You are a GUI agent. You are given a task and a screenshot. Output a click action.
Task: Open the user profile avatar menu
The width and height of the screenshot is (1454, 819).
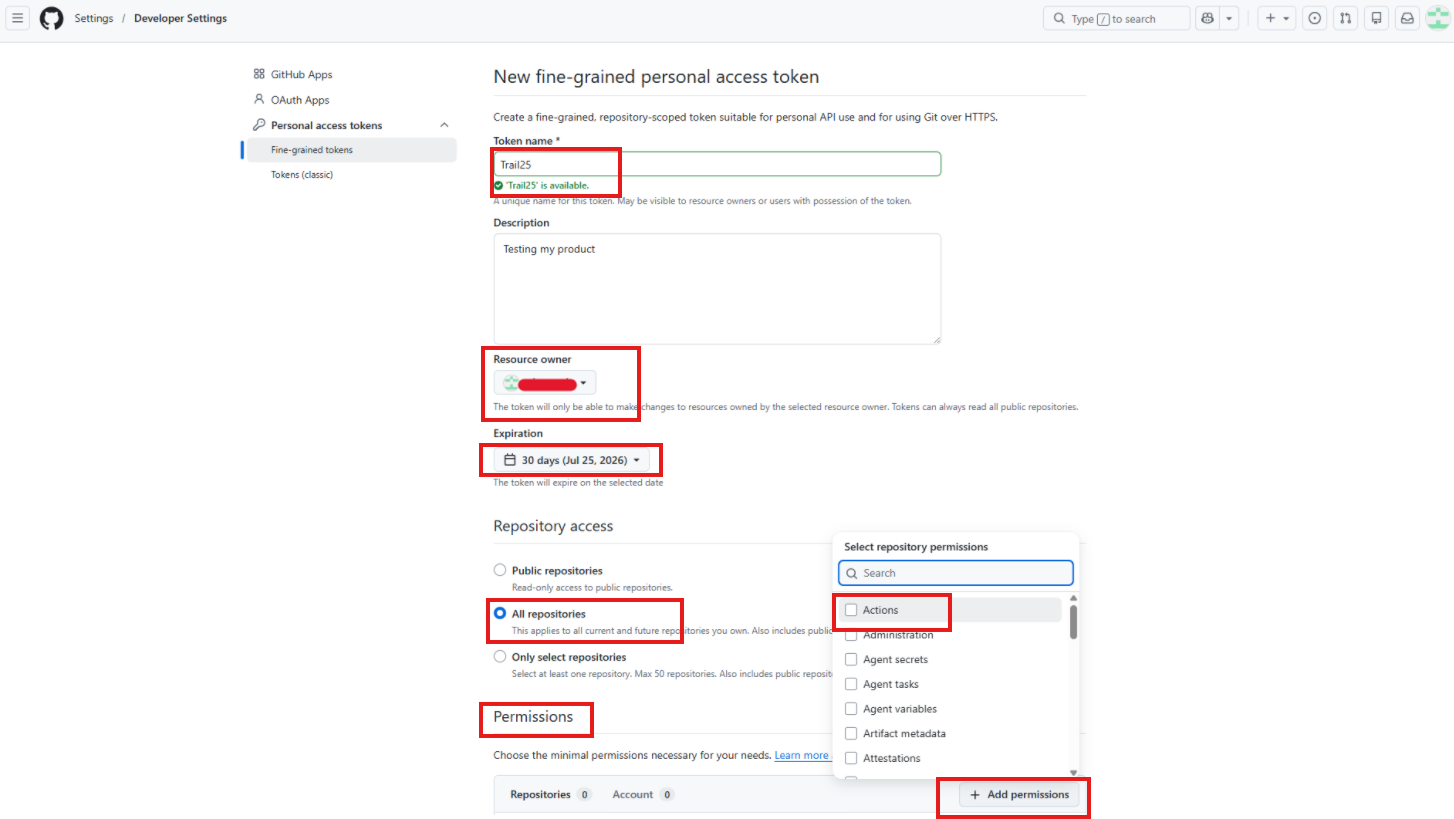(1438, 18)
